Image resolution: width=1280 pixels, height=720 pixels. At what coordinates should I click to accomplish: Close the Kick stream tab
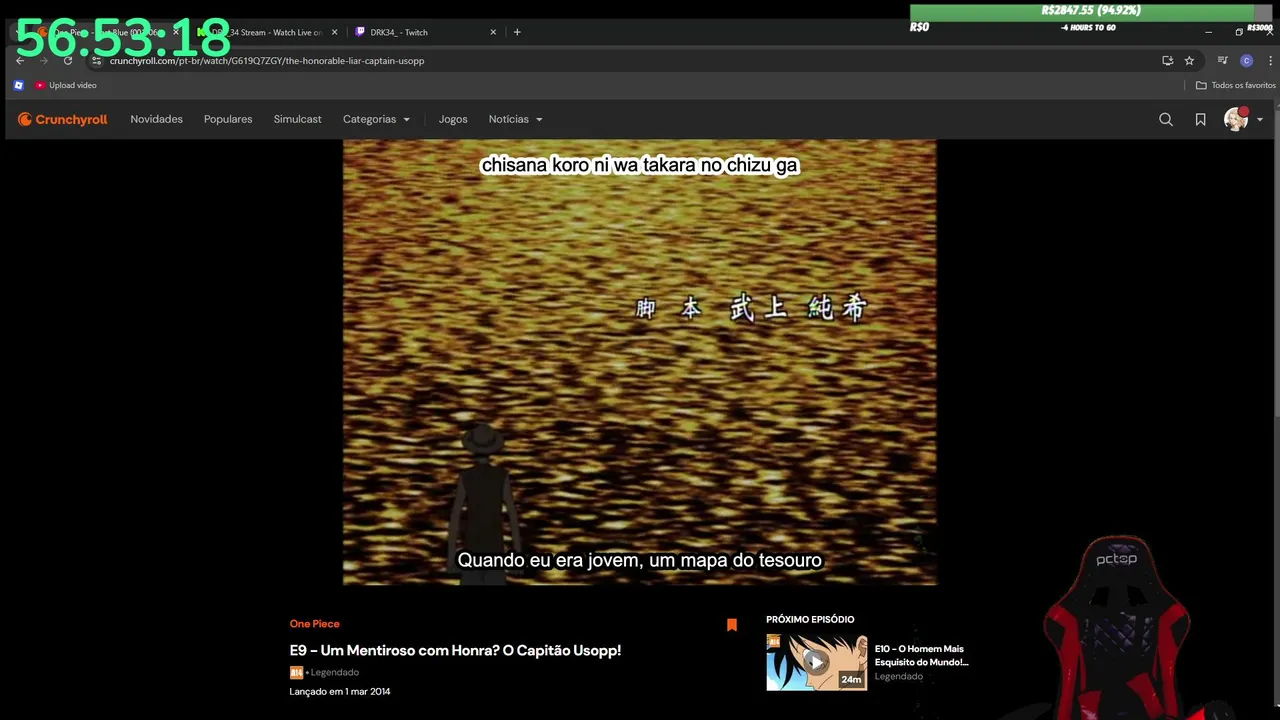pyautogui.click(x=334, y=32)
